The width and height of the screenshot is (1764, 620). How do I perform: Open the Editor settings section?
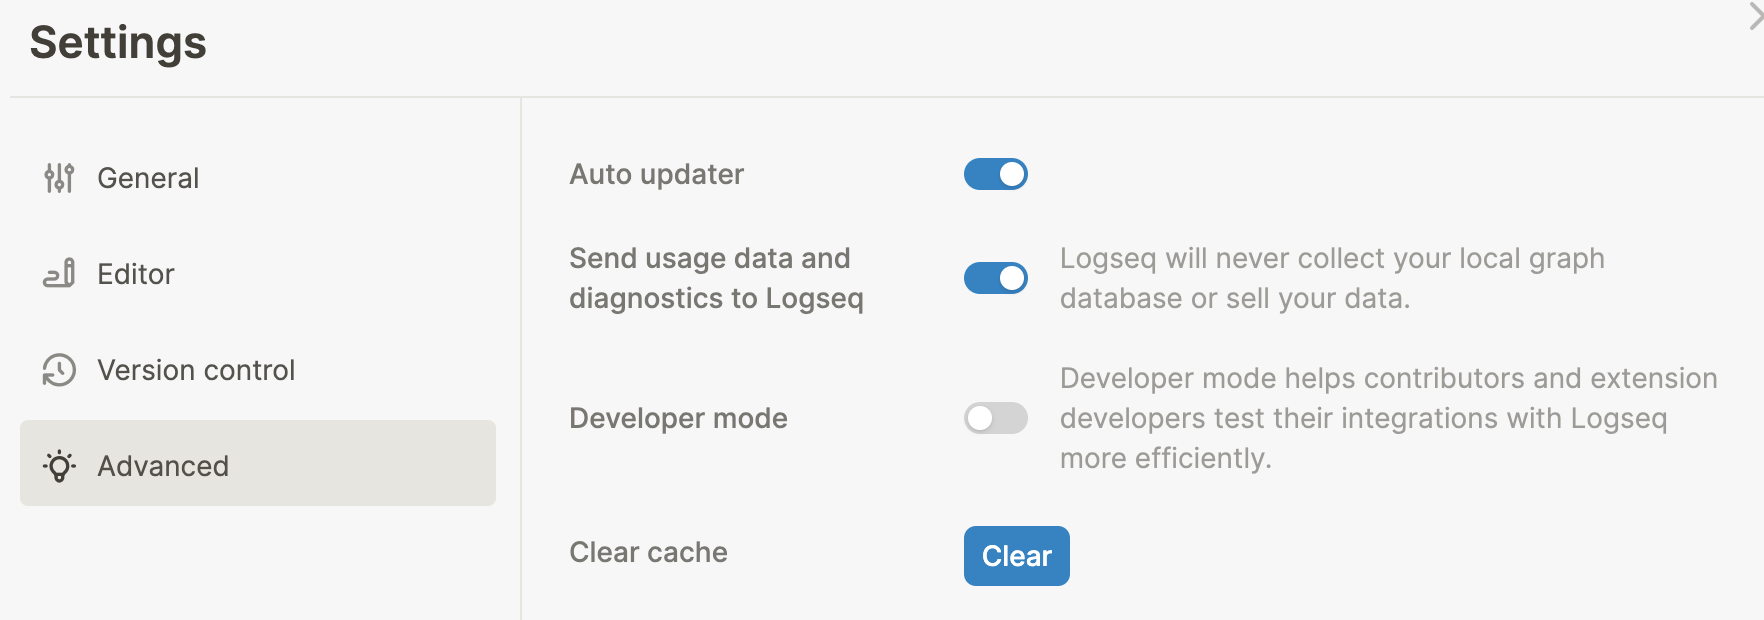[x=134, y=273]
